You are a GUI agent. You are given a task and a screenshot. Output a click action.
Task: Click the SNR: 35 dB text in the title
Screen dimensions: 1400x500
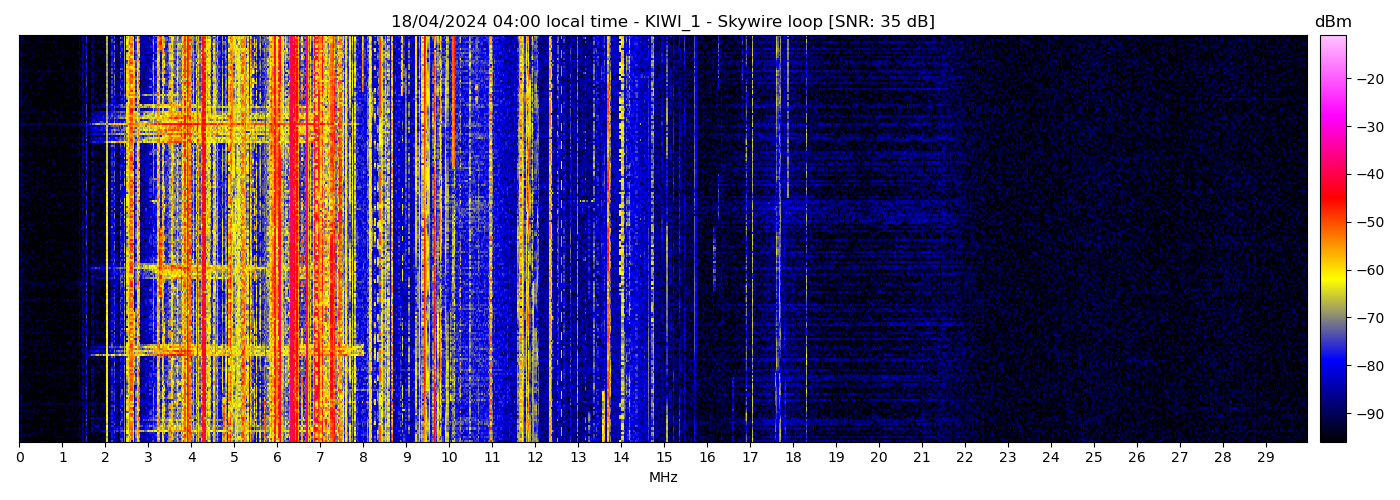pyautogui.click(x=881, y=22)
